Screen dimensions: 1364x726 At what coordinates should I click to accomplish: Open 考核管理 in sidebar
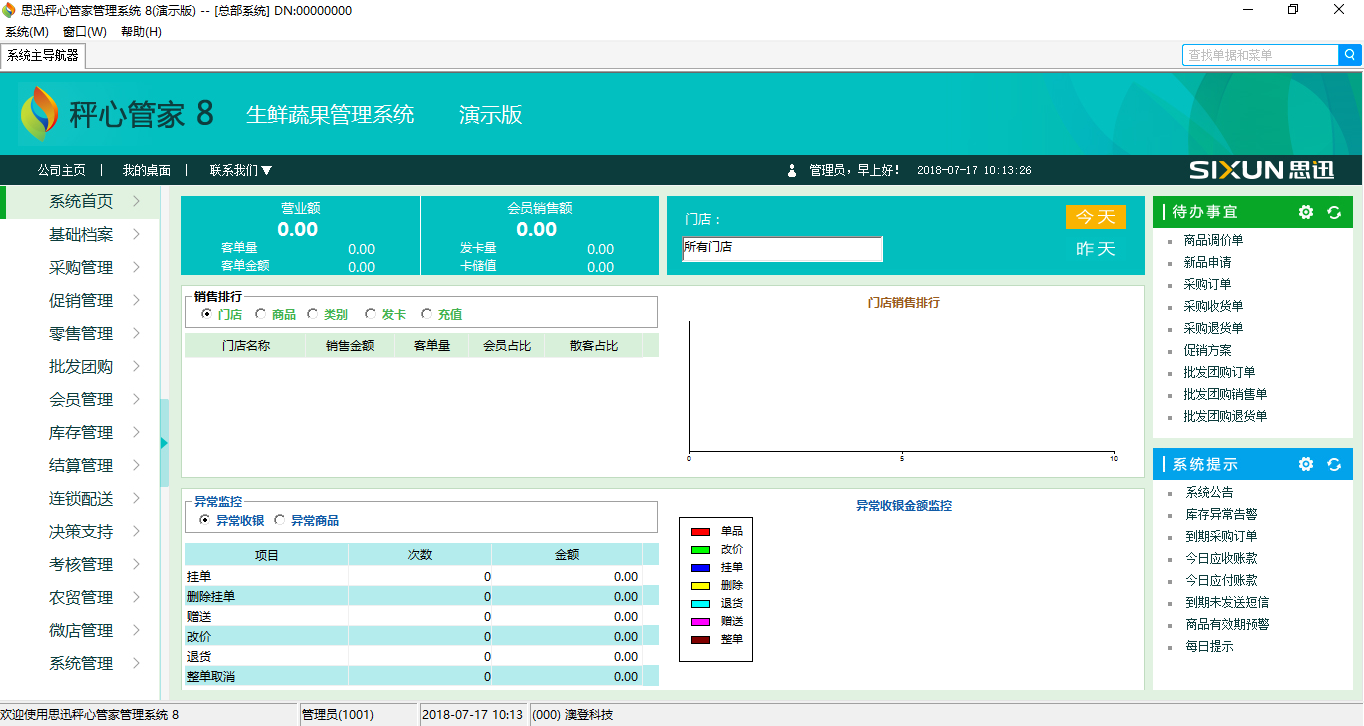point(80,565)
